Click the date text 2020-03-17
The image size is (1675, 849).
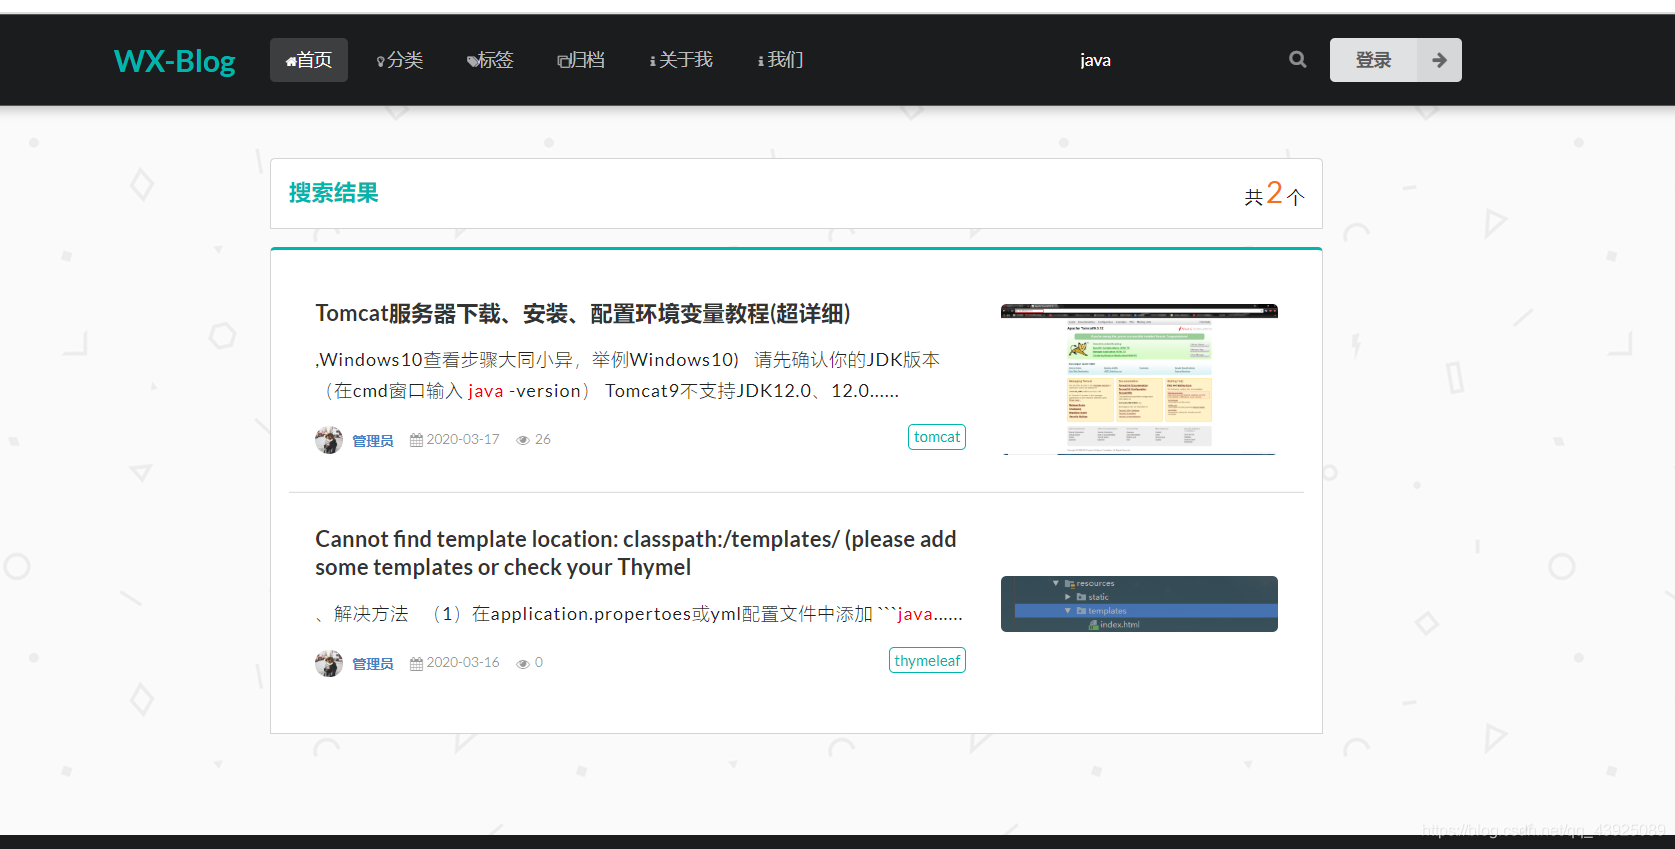click(463, 439)
